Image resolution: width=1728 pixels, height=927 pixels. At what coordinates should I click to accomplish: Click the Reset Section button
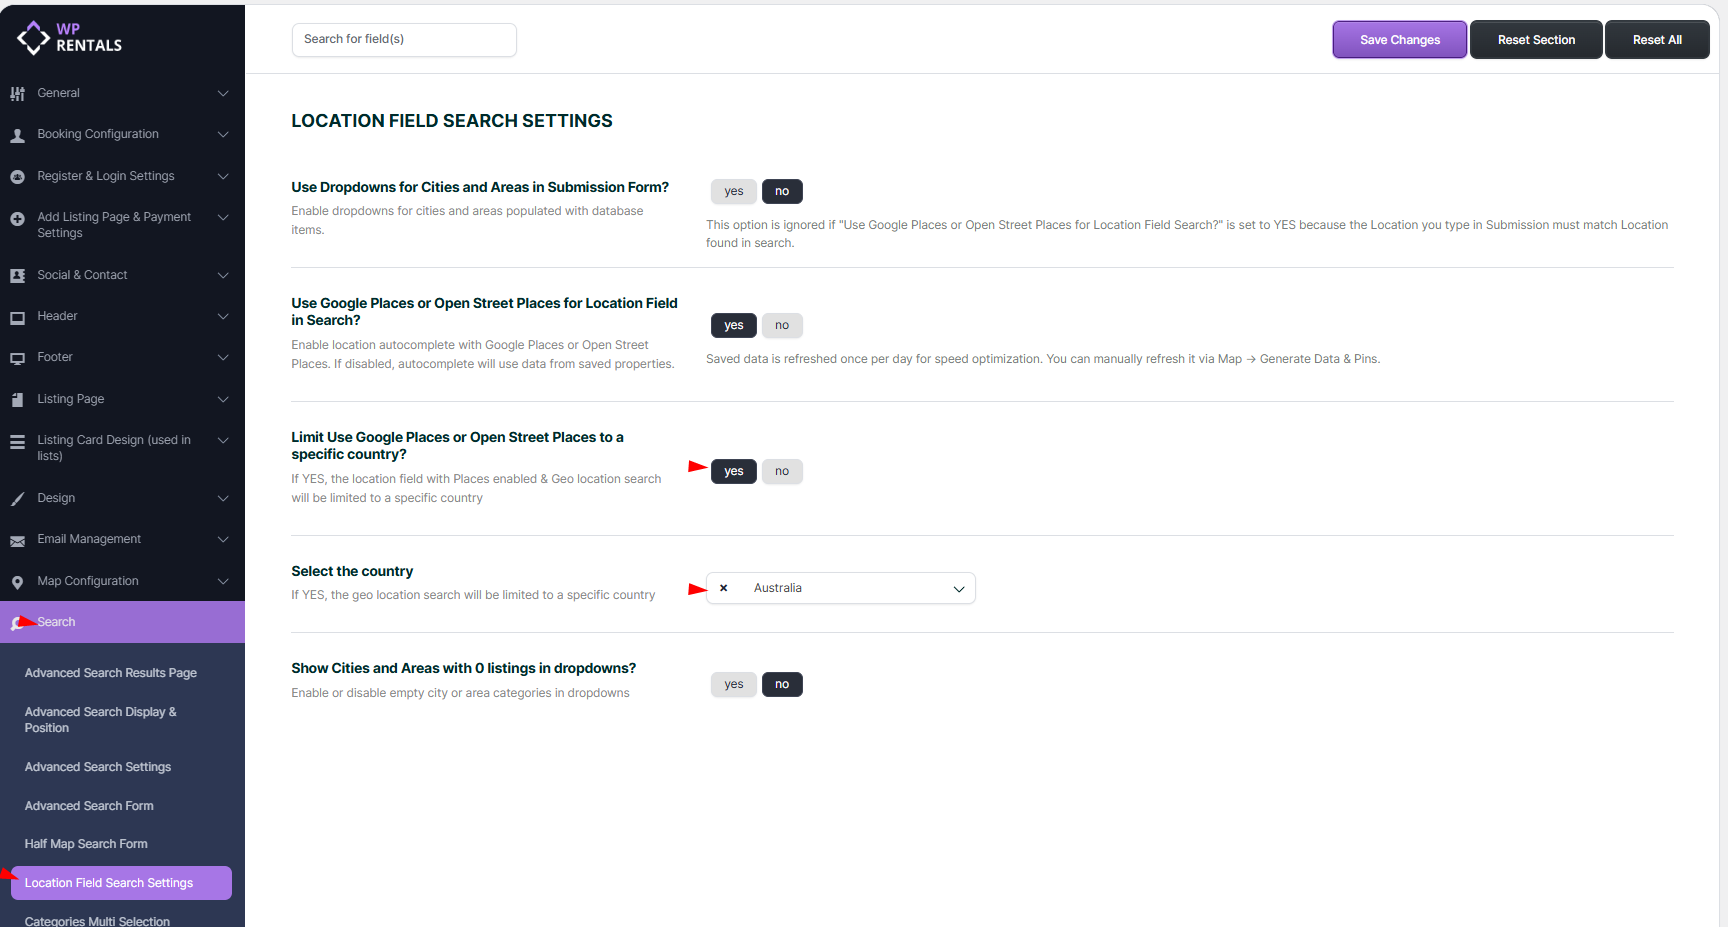(x=1535, y=40)
